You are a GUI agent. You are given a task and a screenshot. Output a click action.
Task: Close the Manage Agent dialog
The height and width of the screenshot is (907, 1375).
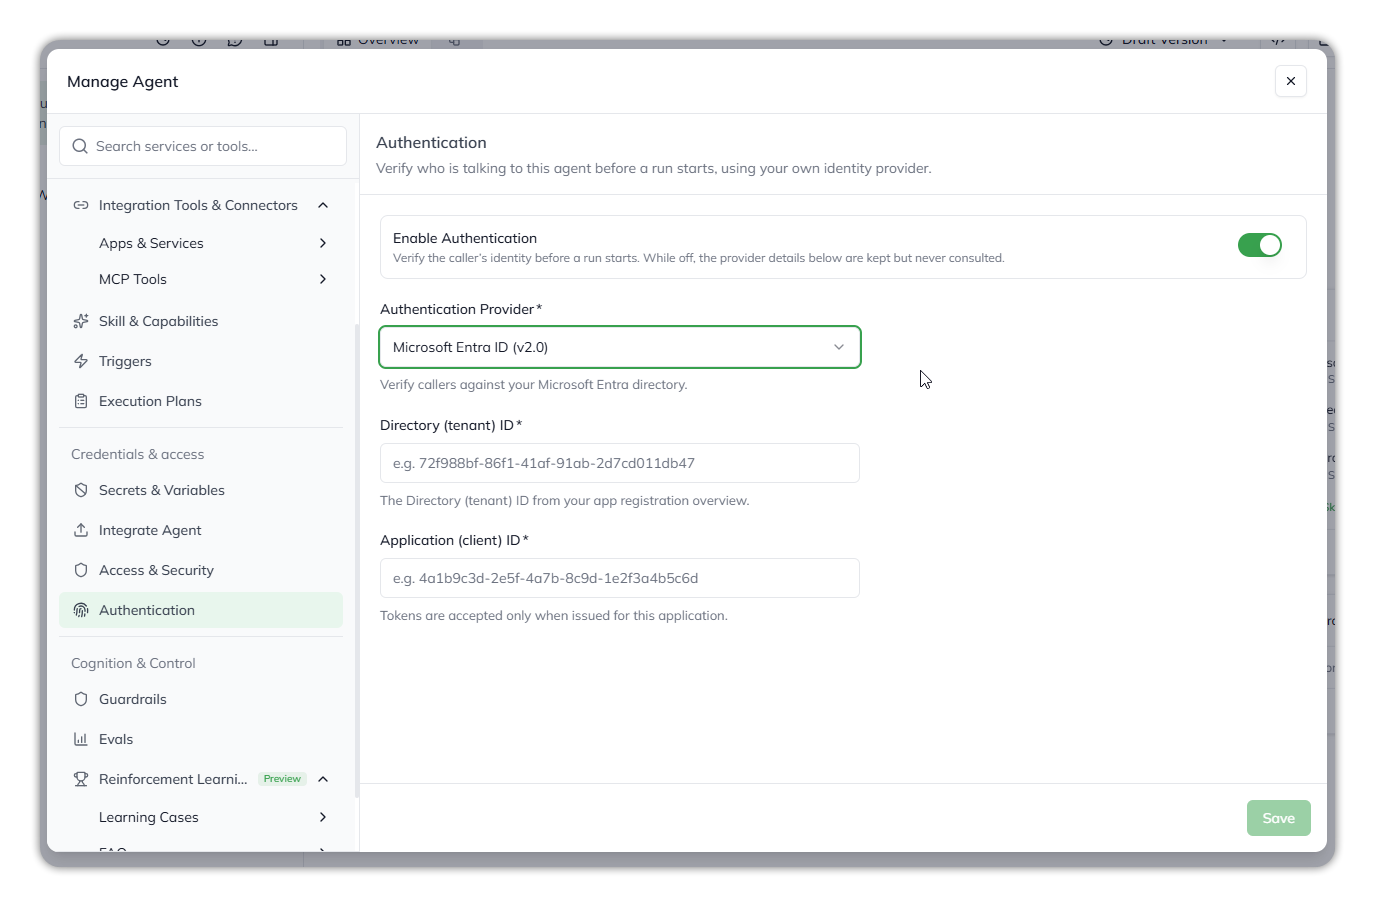pos(1291,81)
